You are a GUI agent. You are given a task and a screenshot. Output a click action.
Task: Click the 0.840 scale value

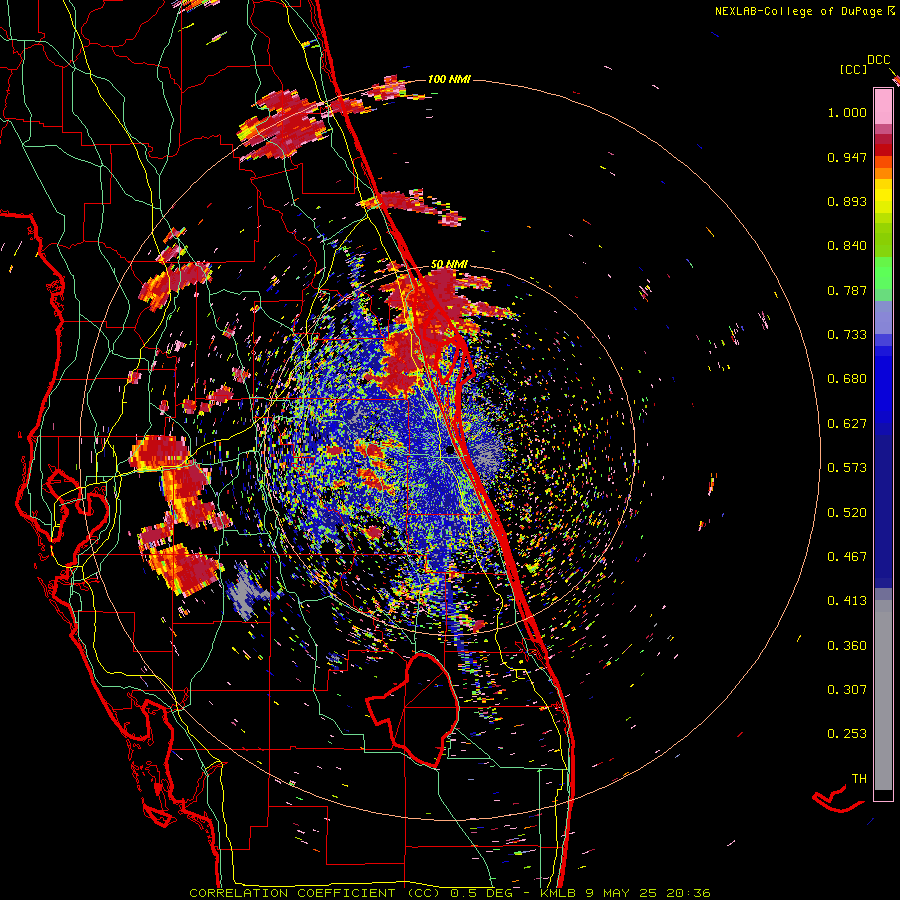tap(847, 246)
